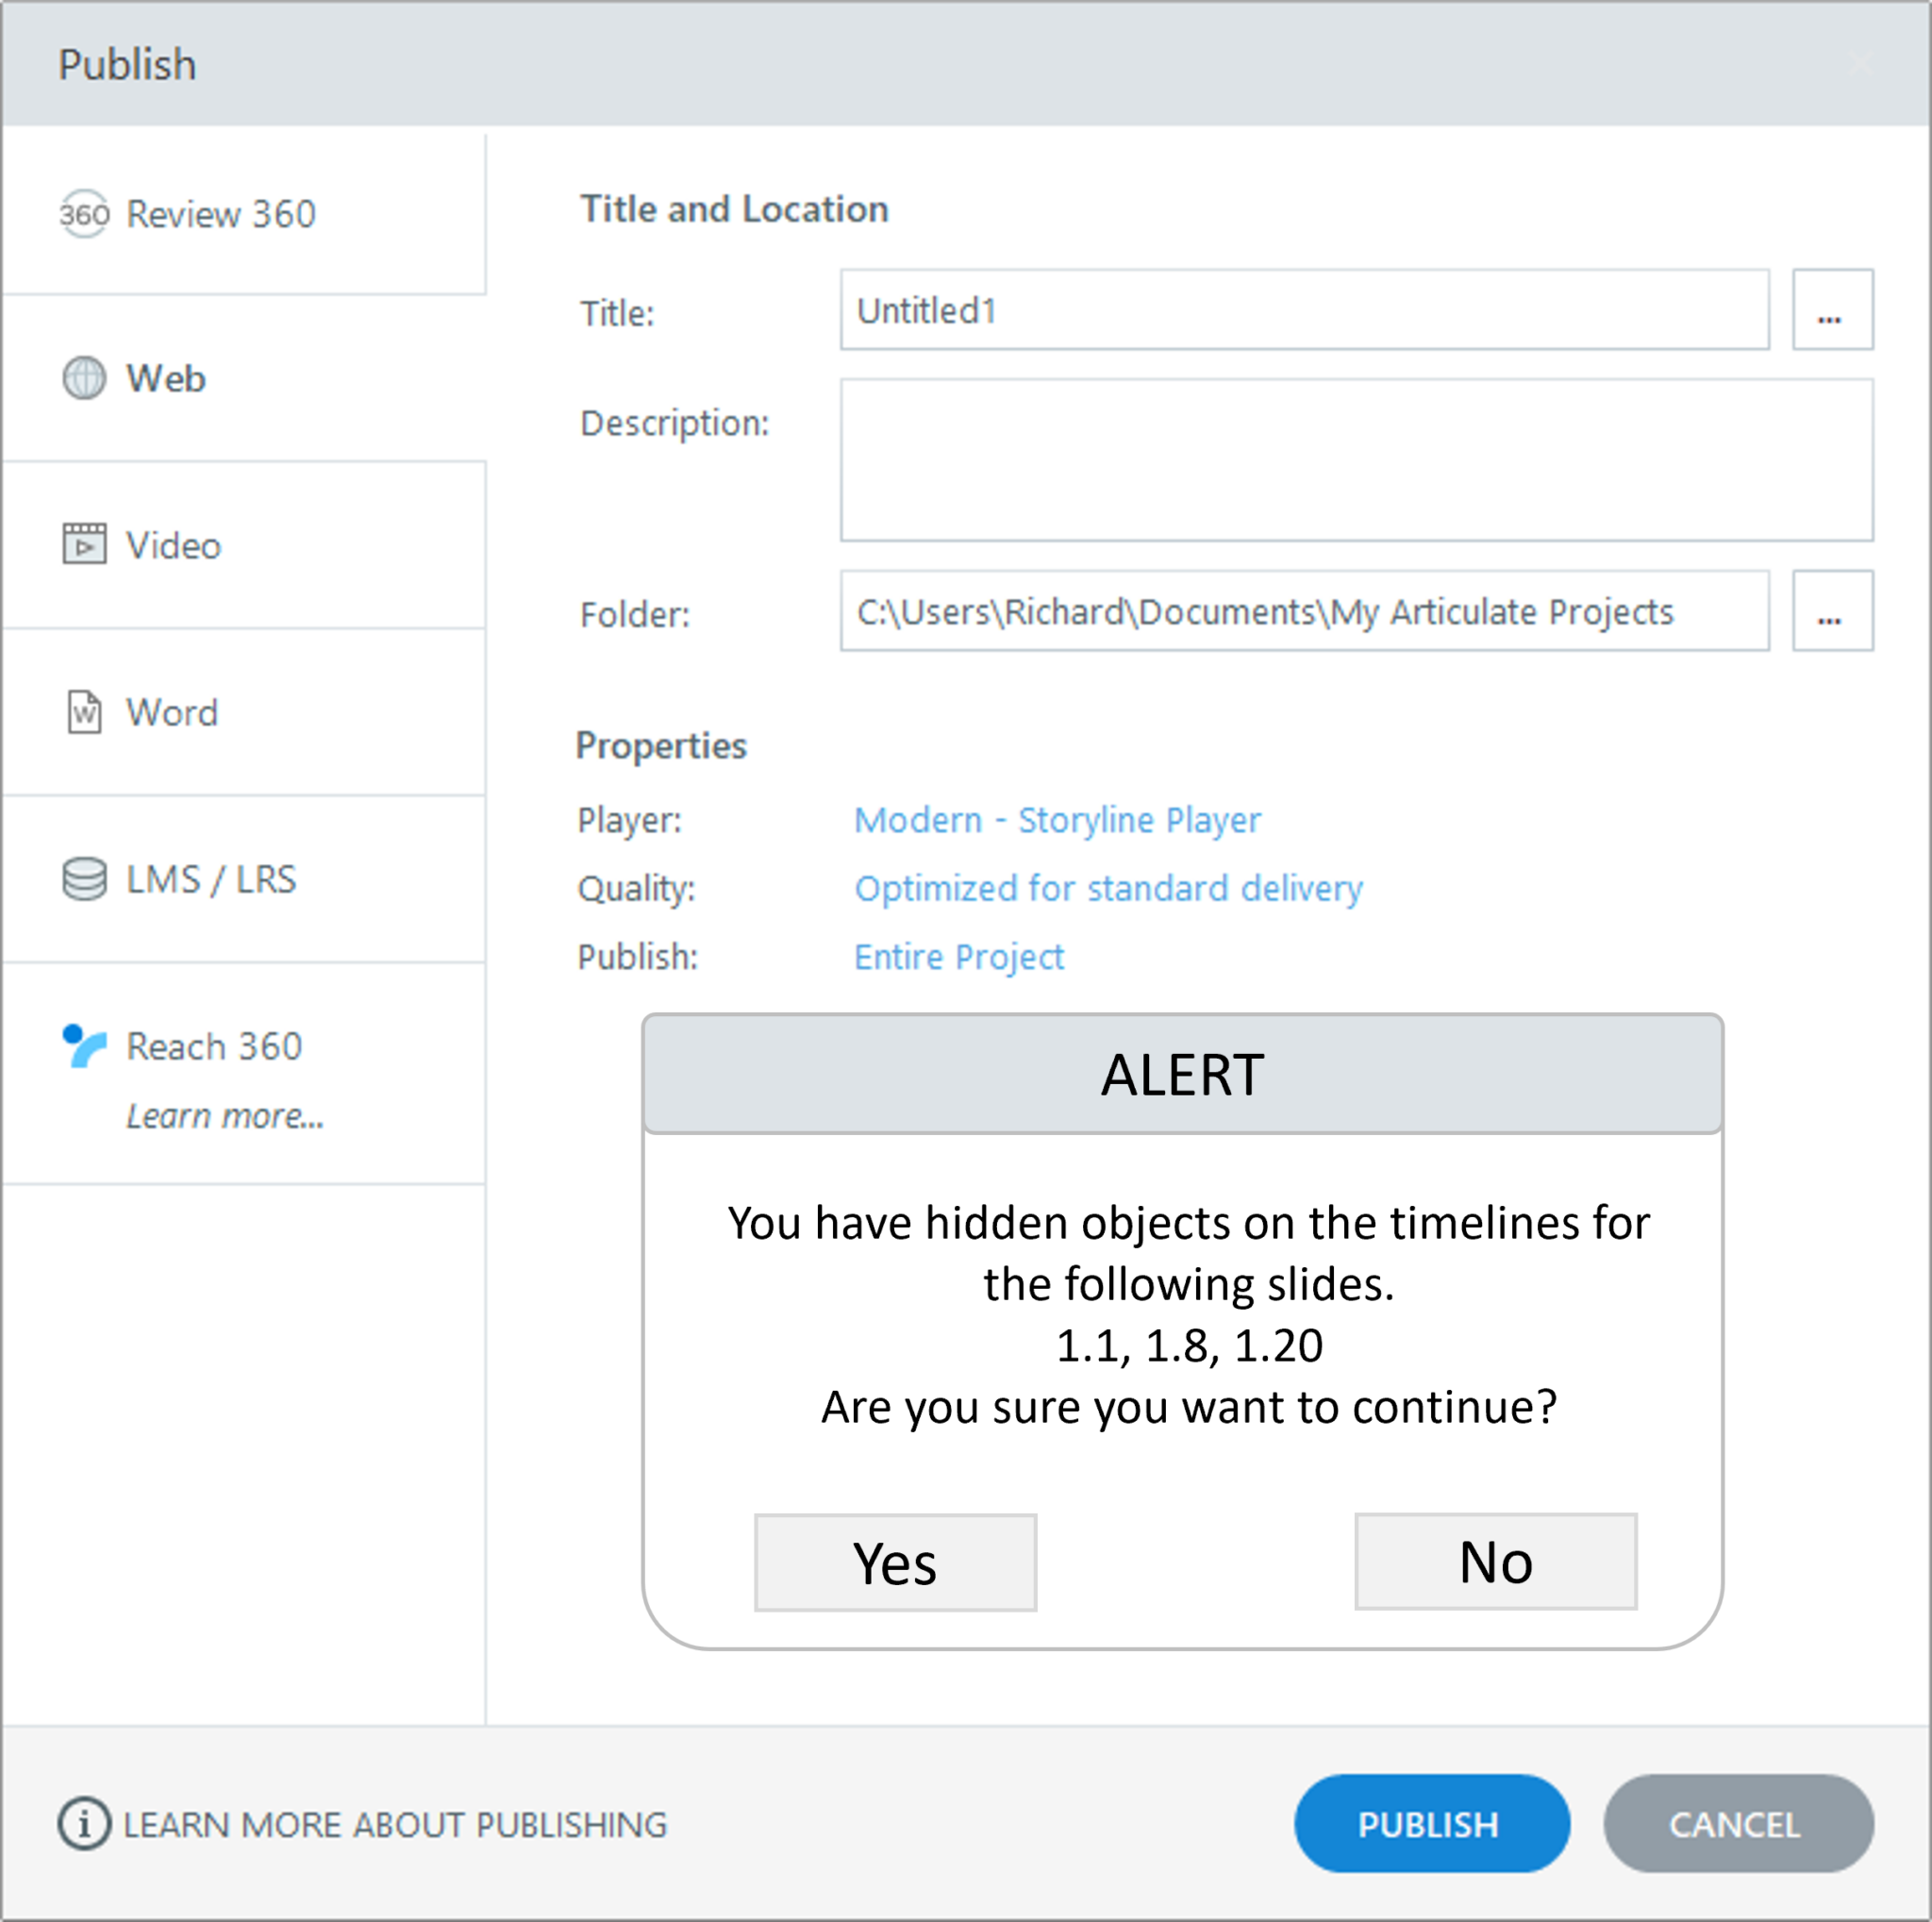Open the Title browse ellipsis control
This screenshot has width=1932, height=1922.
click(x=1832, y=311)
